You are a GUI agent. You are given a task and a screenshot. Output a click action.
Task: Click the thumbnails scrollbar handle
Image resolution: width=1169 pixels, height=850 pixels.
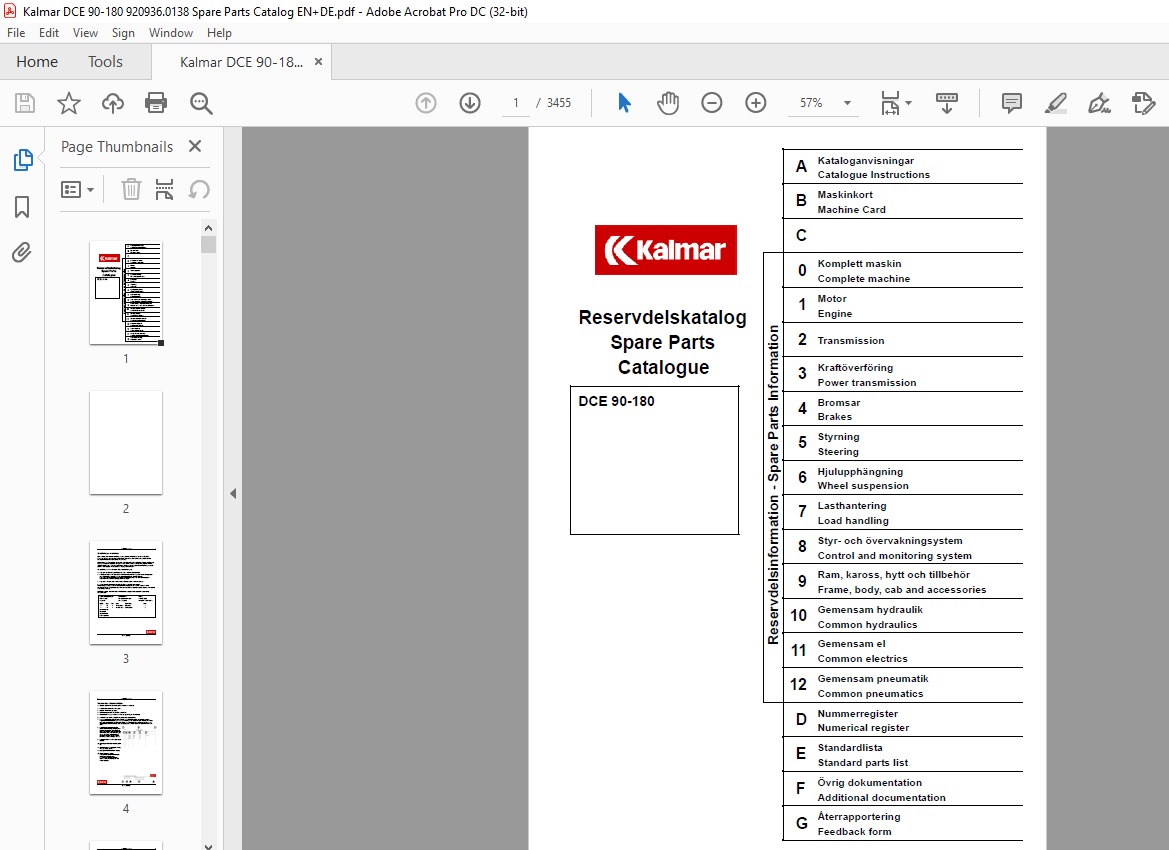coord(208,245)
